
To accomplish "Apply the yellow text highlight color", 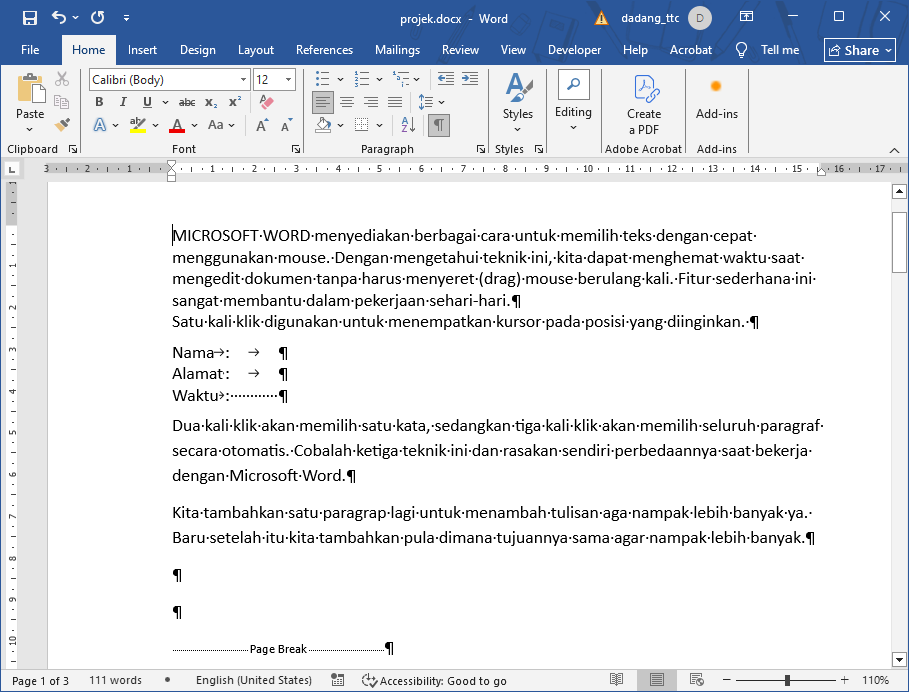I will [138, 125].
